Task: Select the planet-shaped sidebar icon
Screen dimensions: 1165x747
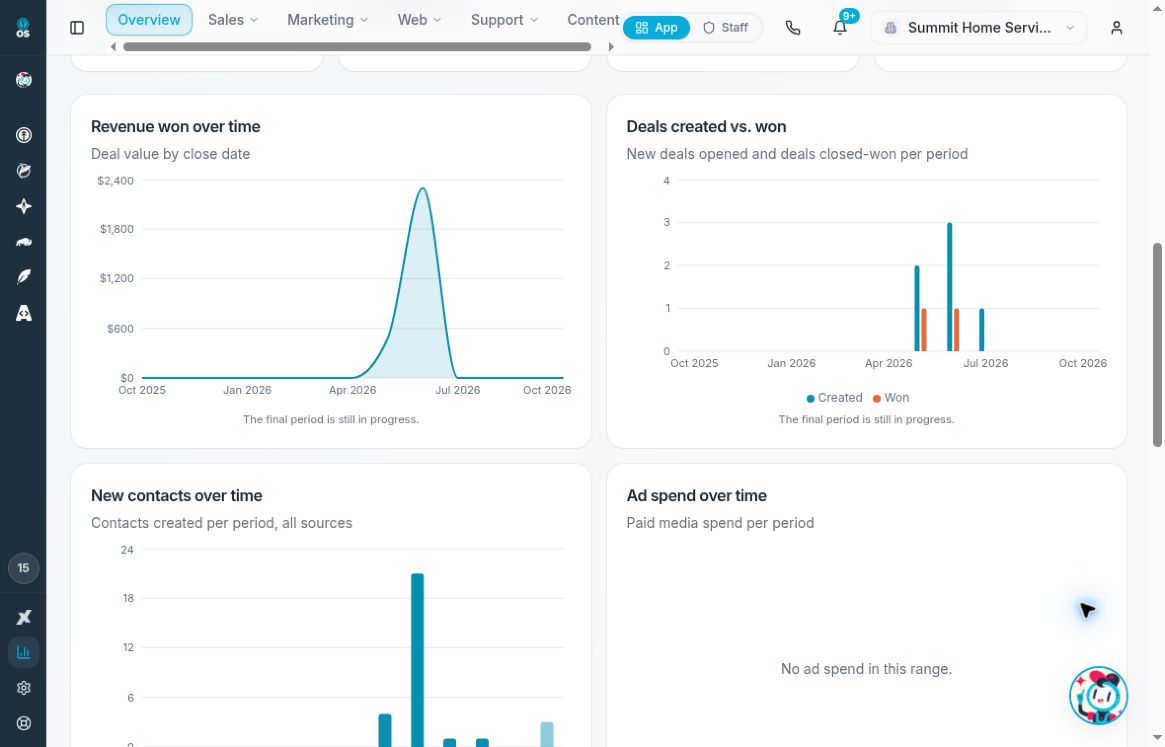Action: tap(24, 171)
